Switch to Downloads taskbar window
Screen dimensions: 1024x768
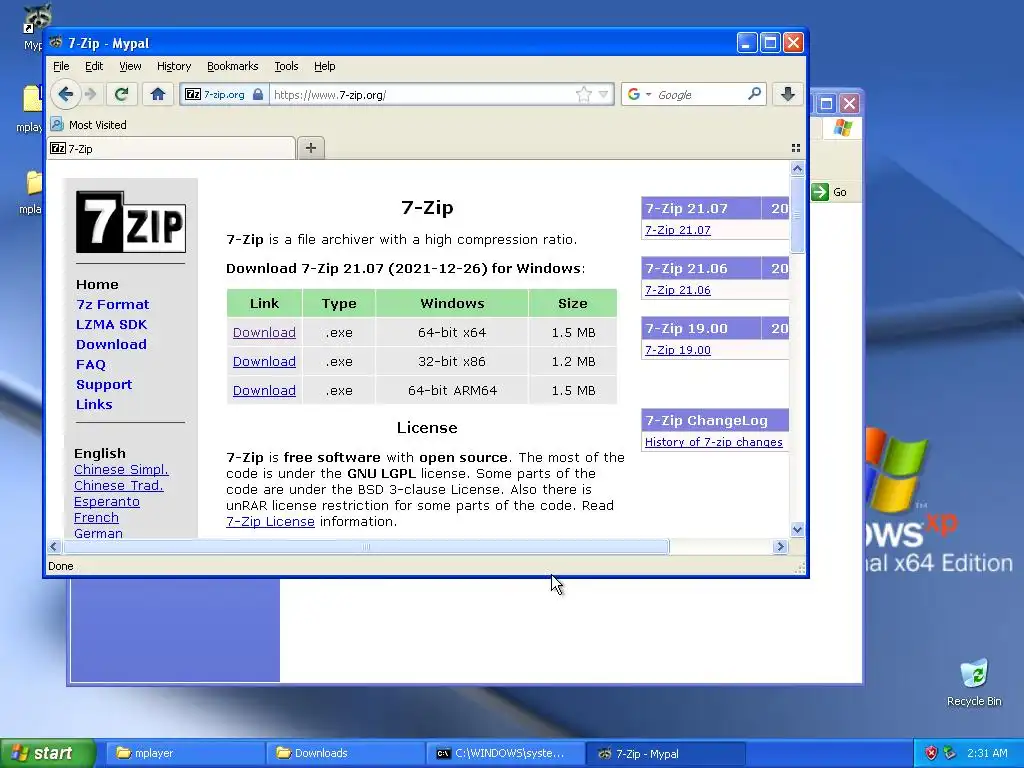pos(345,754)
